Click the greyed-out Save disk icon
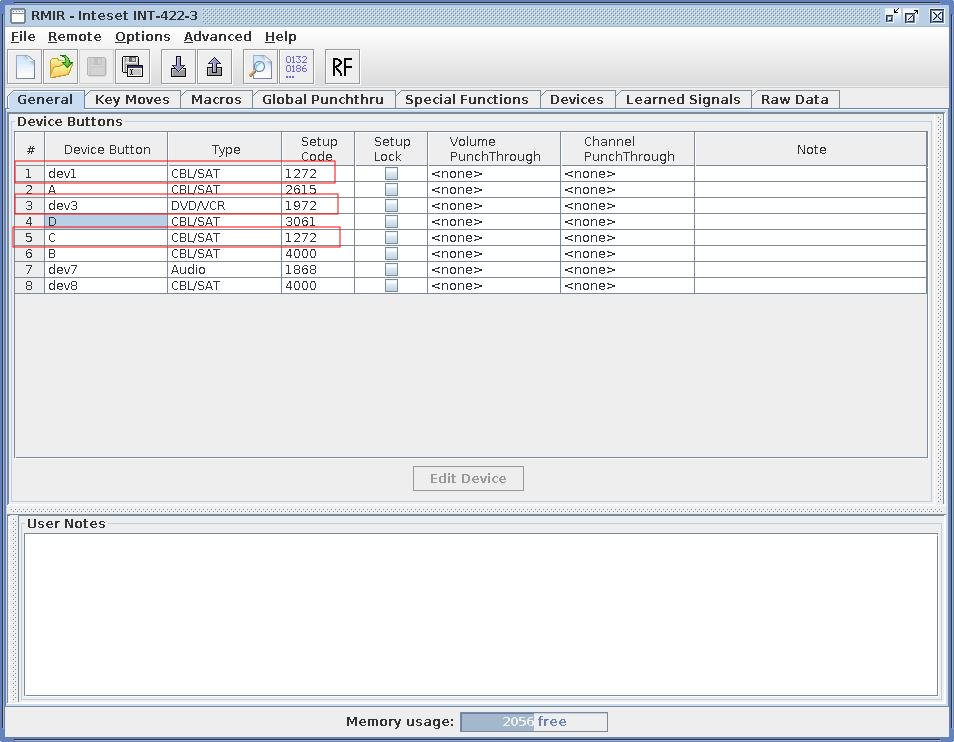 click(x=97, y=66)
